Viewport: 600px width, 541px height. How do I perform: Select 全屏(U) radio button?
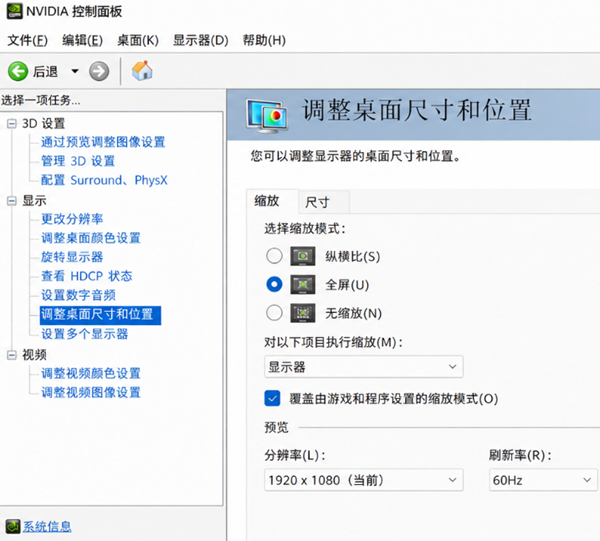tap(274, 284)
